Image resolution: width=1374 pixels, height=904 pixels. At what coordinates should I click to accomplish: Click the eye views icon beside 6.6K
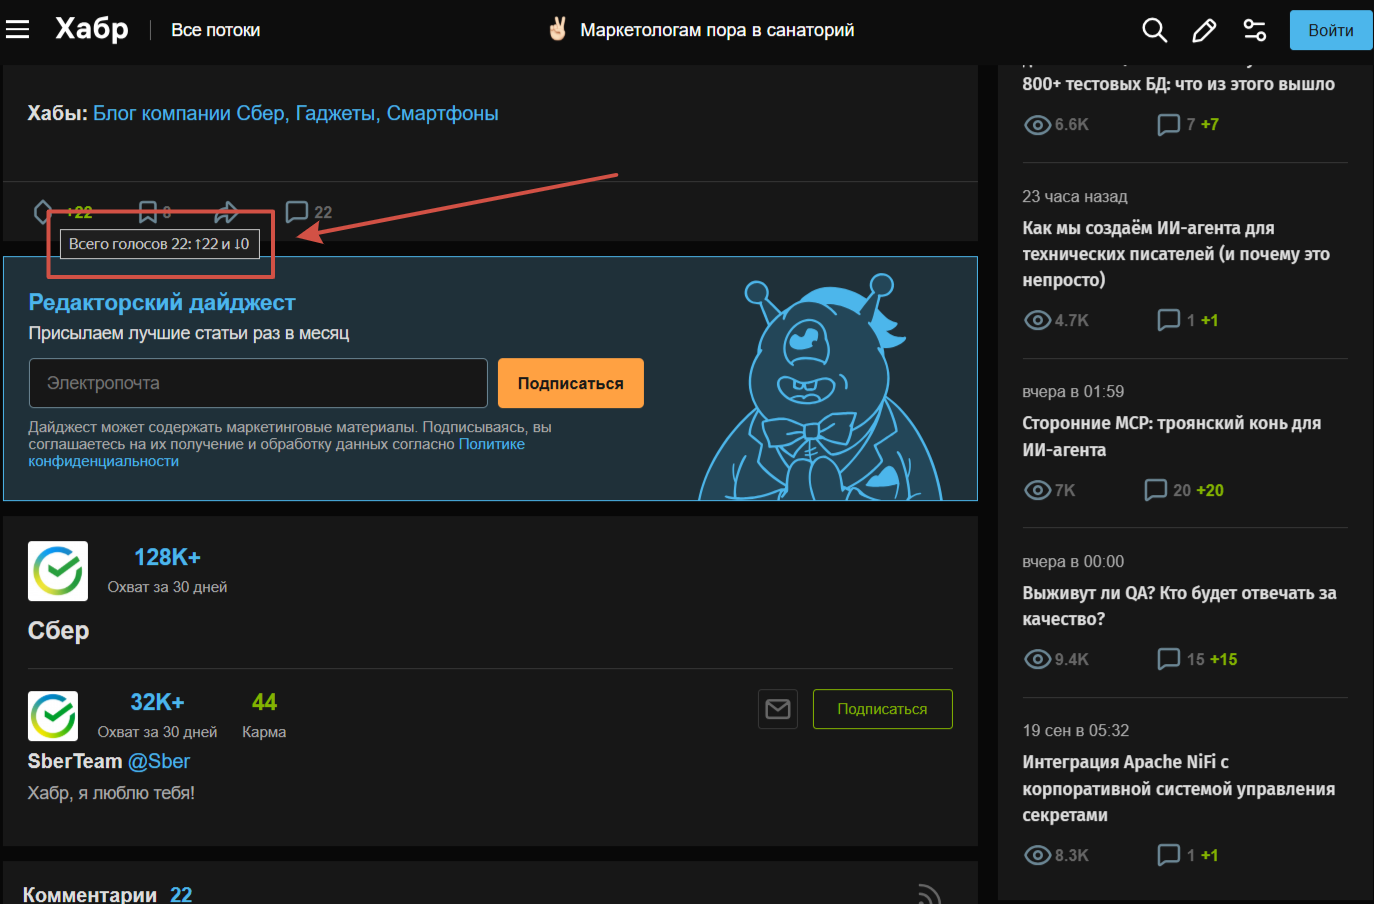pyautogui.click(x=1037, y=125)
